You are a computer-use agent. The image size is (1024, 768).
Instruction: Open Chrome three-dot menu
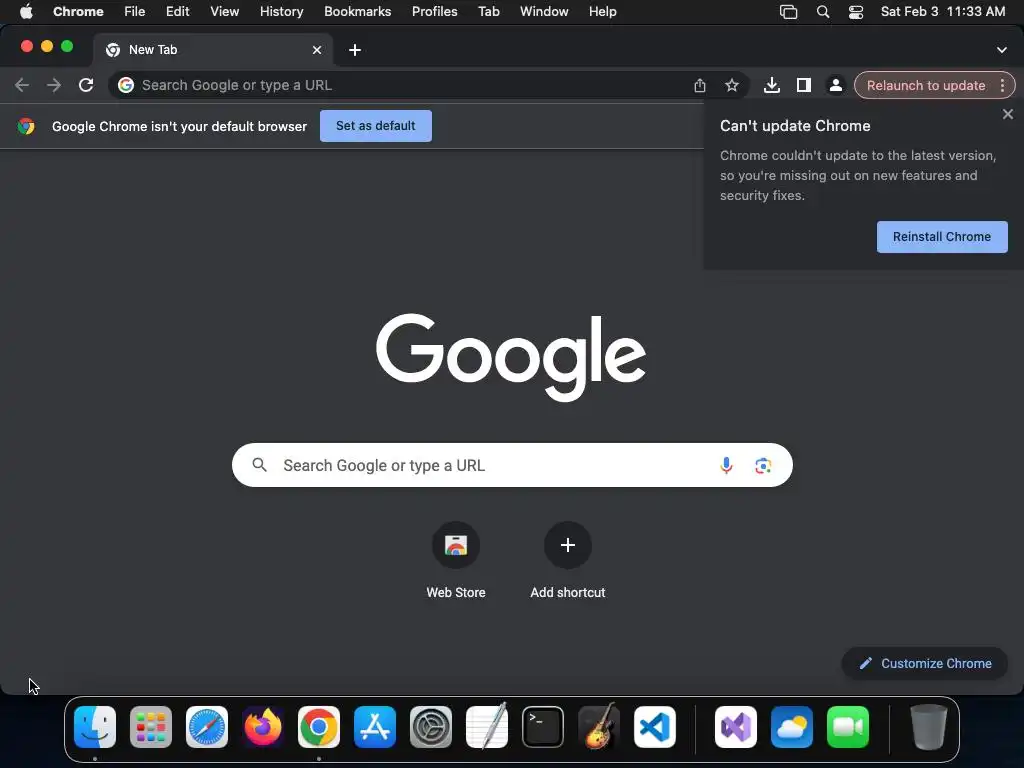click(x=1002, y=86)
